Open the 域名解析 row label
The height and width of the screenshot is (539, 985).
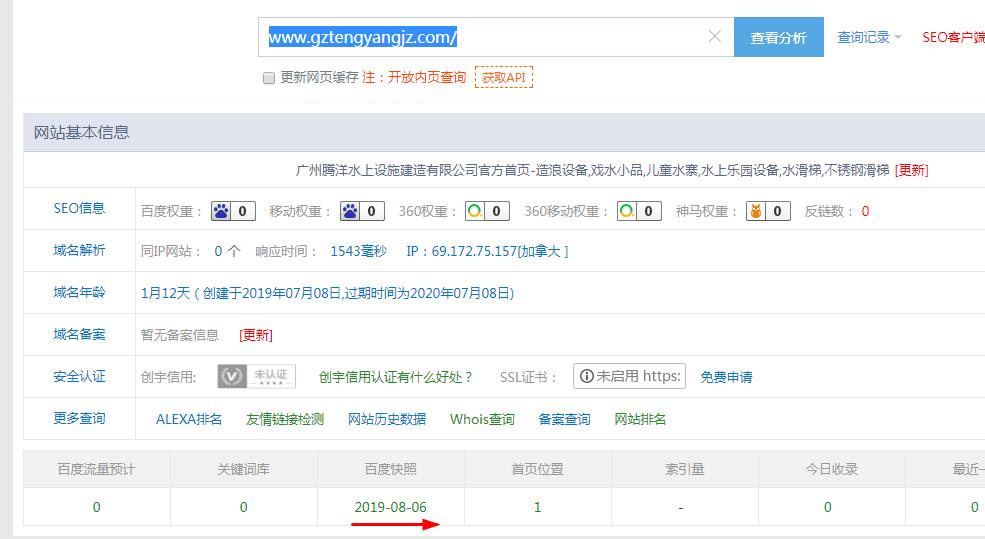point(79,250)
